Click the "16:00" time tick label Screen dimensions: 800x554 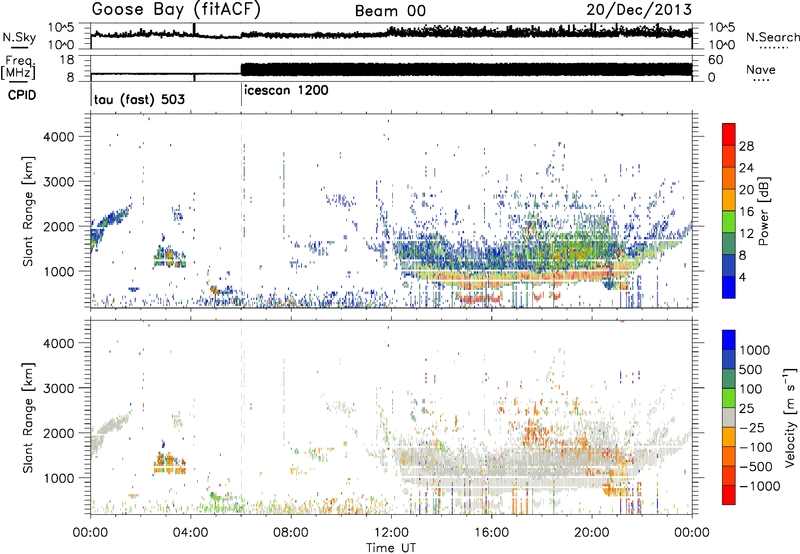[491, 533]
